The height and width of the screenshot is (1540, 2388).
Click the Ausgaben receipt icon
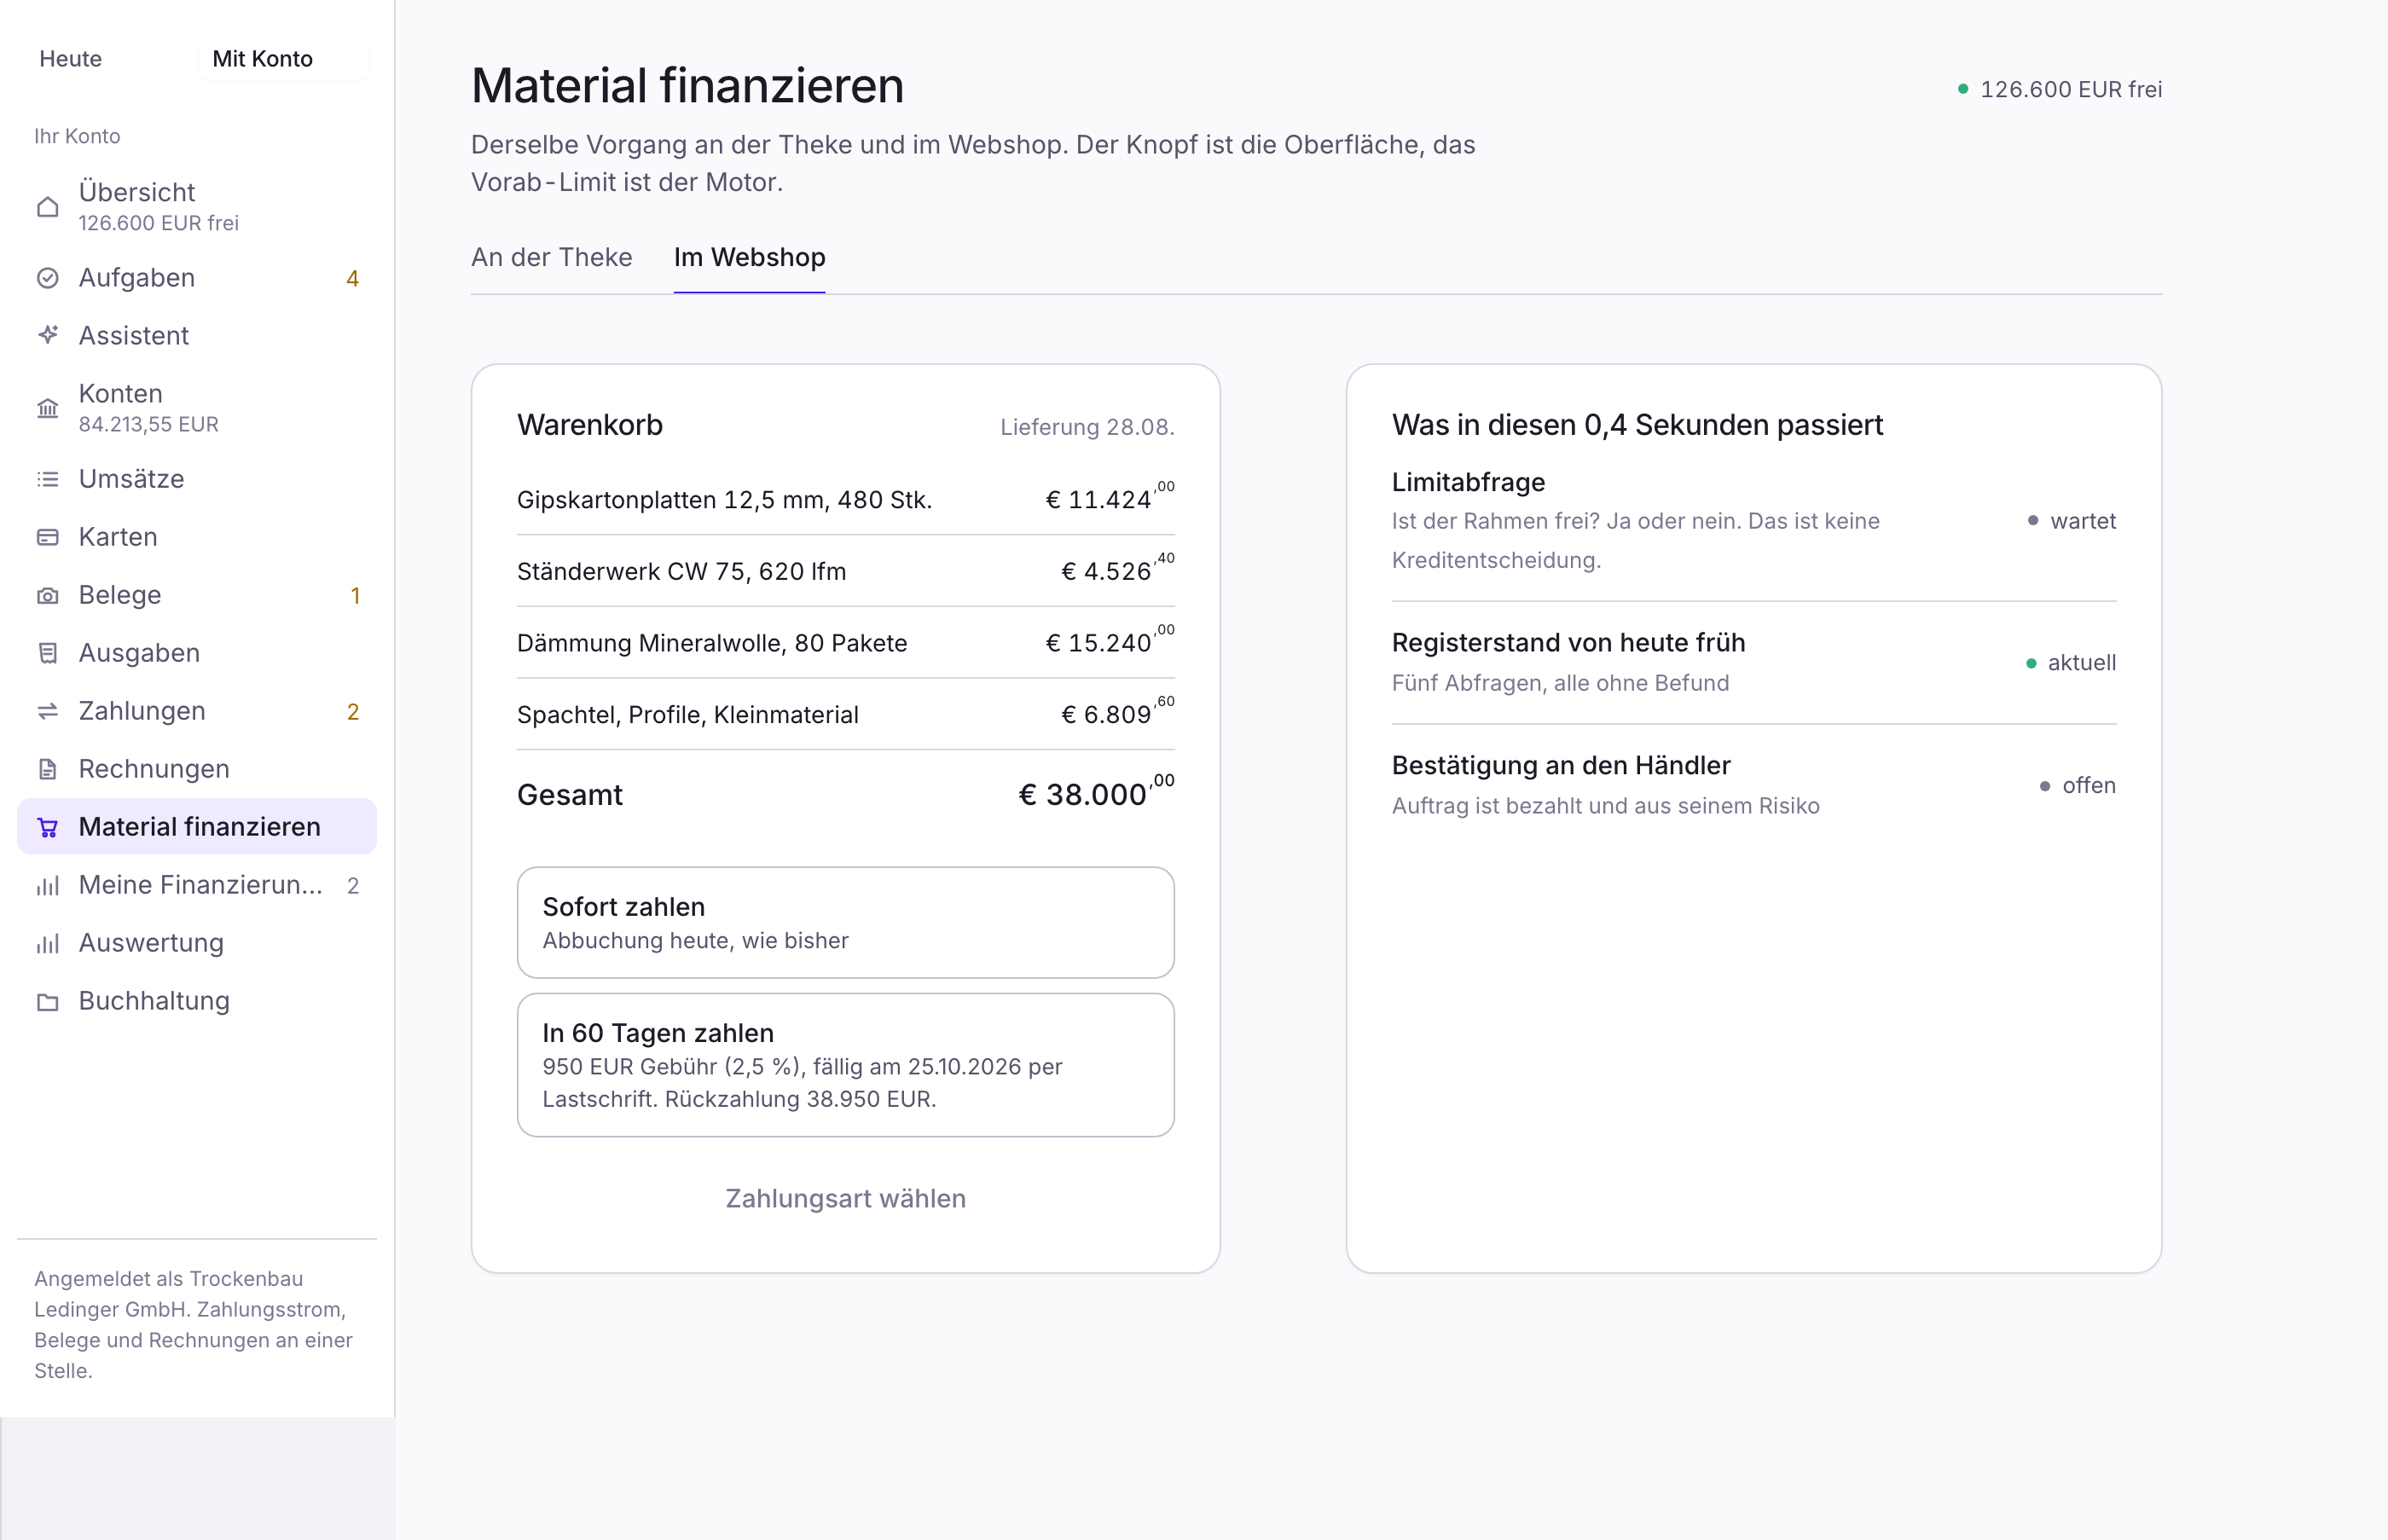click(47, 653)
